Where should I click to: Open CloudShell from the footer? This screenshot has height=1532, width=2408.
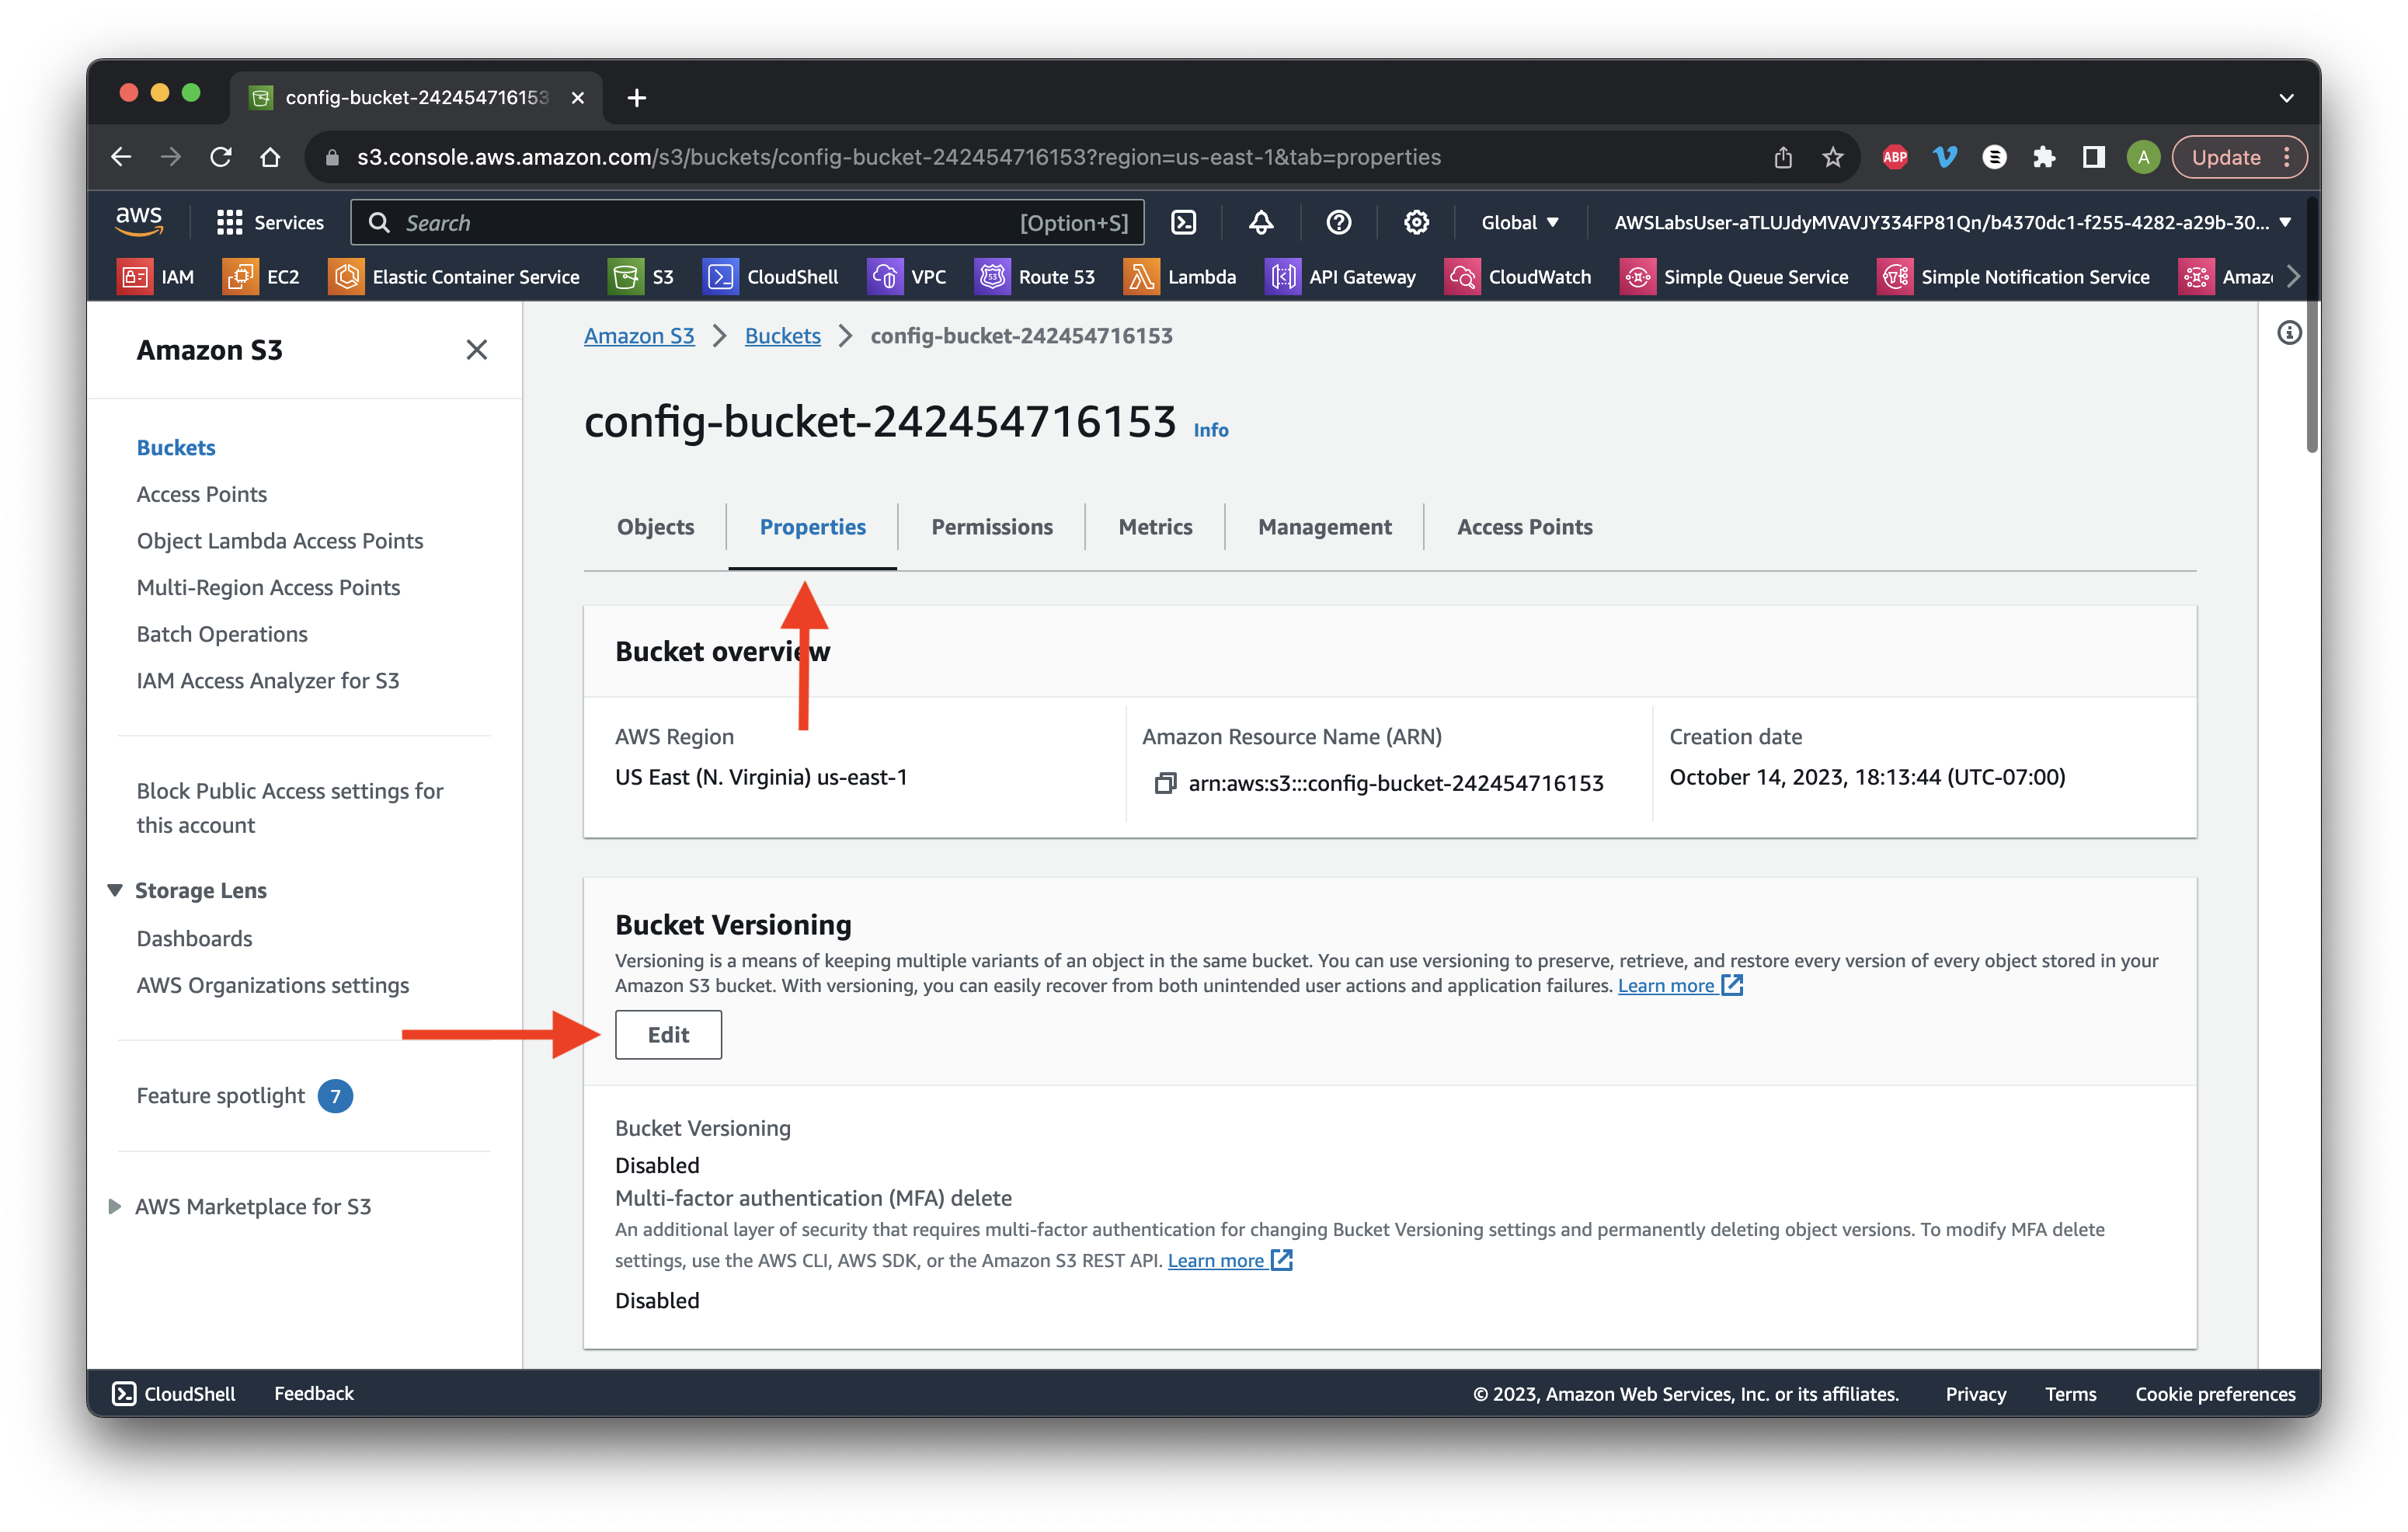[x=174, y=1393]
